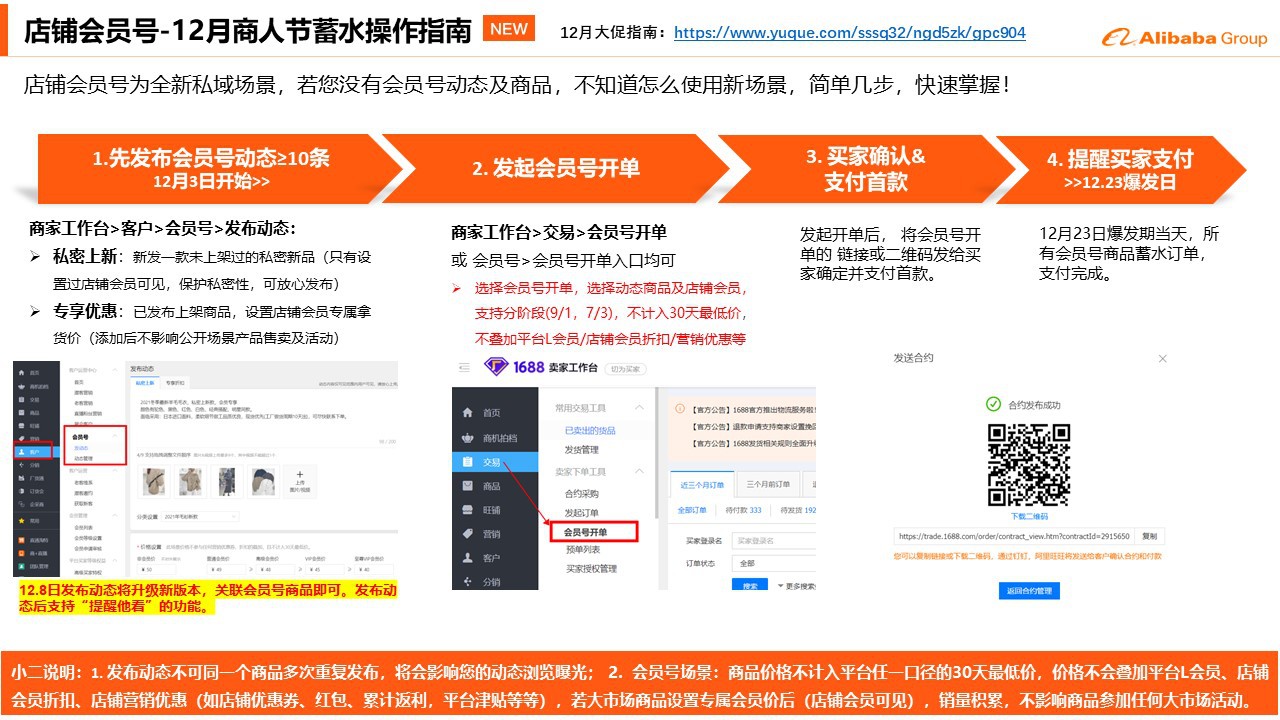The height and width of the screenshot is (720, 1280).
Task: Collapse the 卖家下单工具 section chevron
Action: click(640, 471)
